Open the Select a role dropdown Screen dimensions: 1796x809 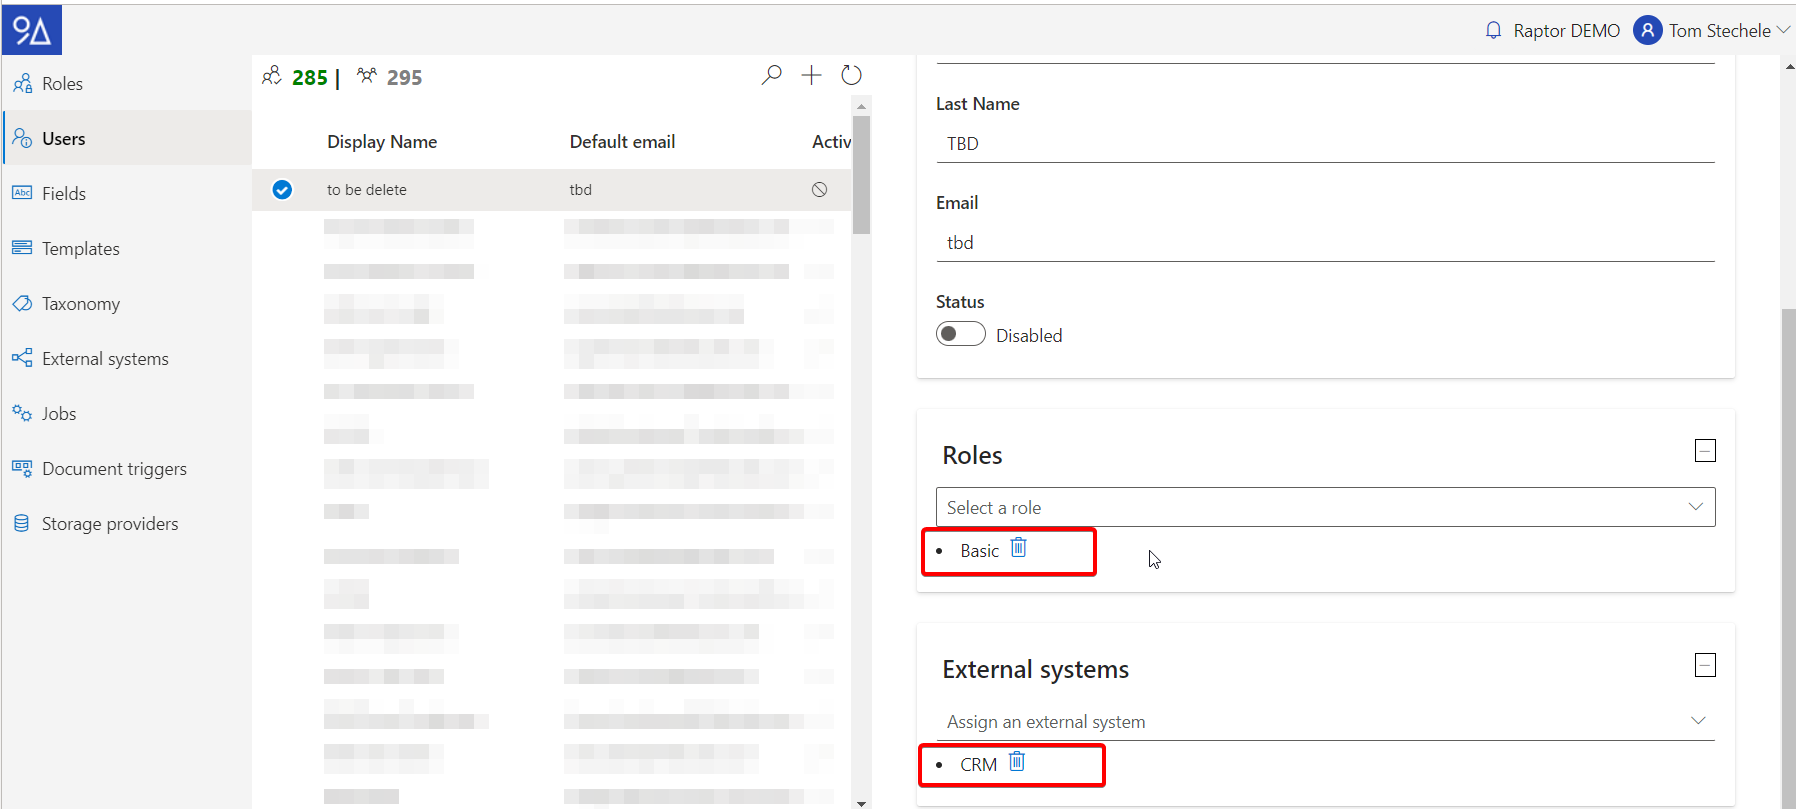[x=1325, y=507]
